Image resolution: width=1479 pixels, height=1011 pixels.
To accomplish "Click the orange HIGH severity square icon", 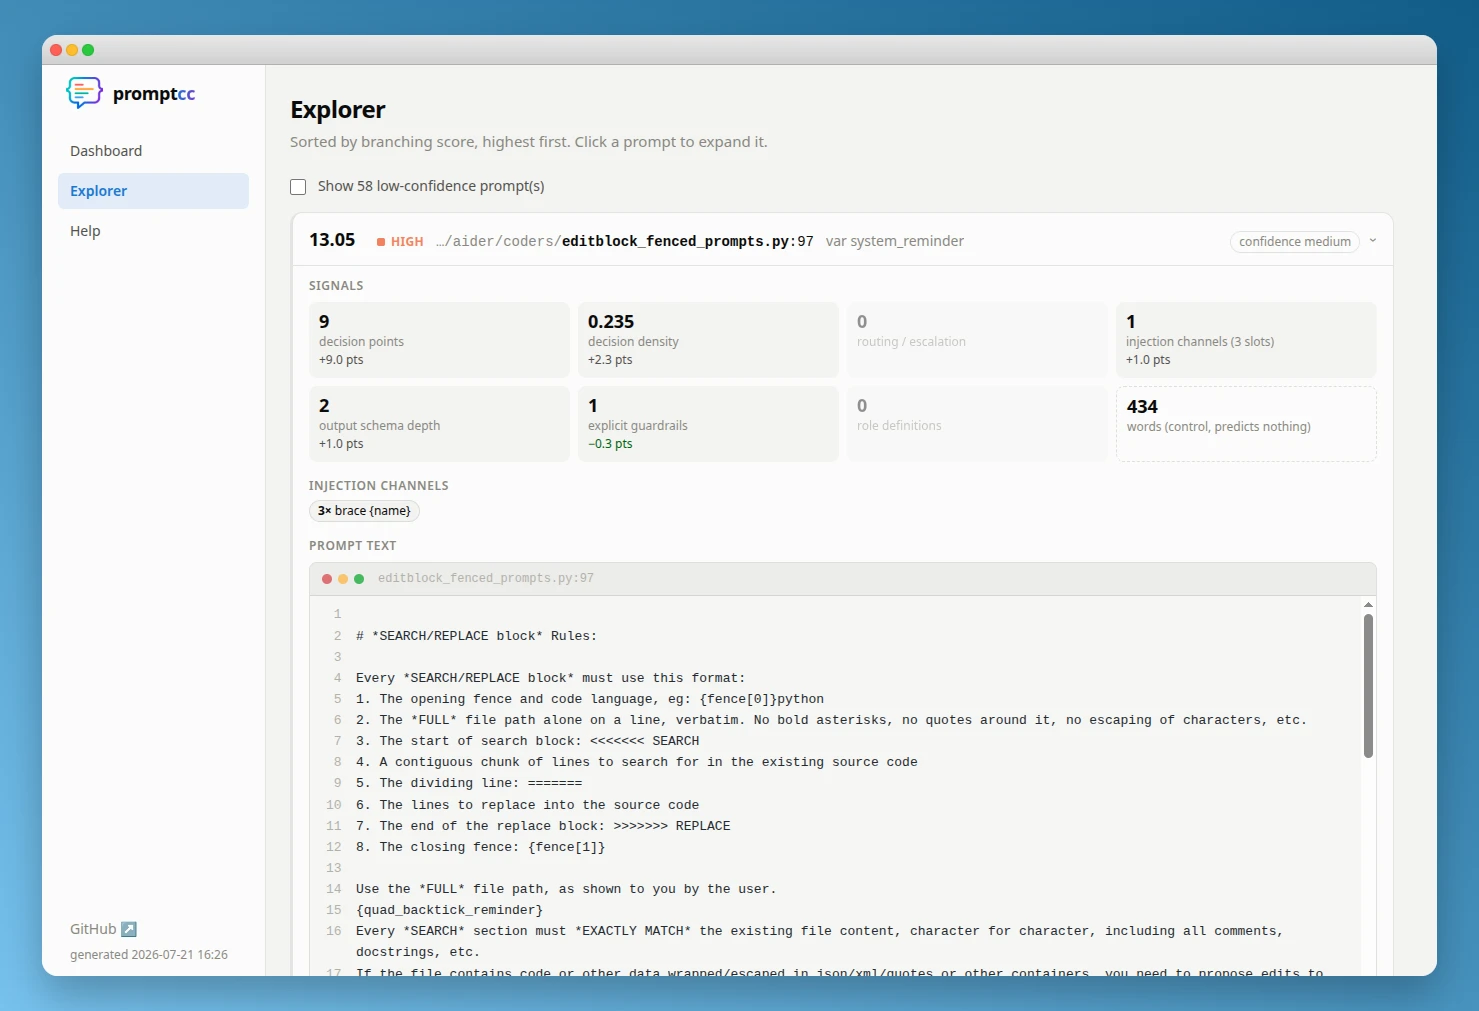I will (381, 242).
